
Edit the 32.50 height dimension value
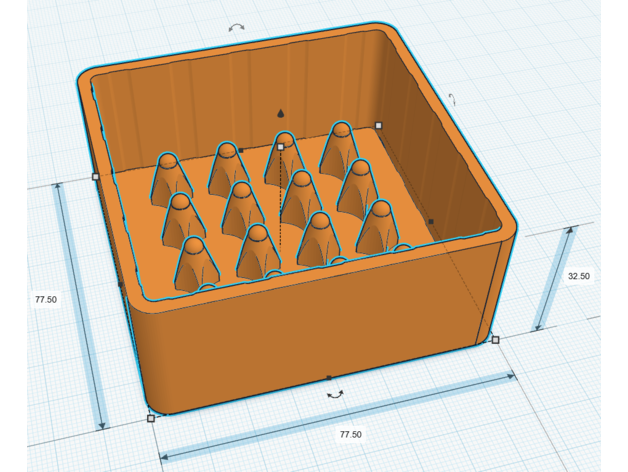coord(578,277)
